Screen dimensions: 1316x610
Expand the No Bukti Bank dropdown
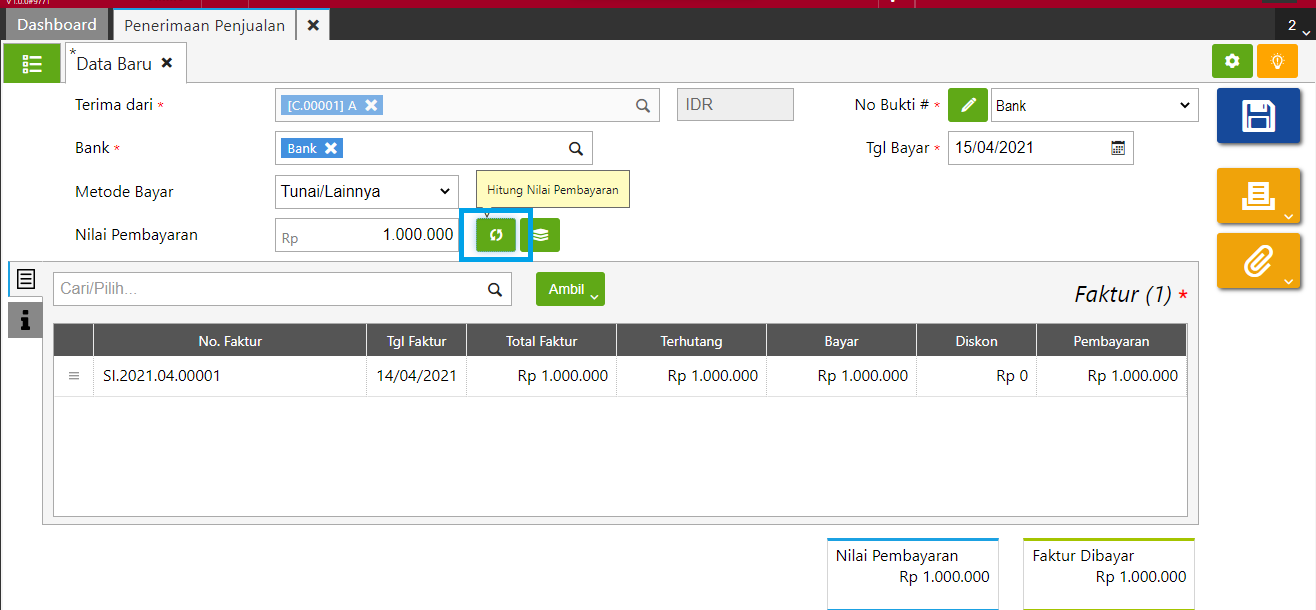pyautogui.click(x=1094, y=105)
